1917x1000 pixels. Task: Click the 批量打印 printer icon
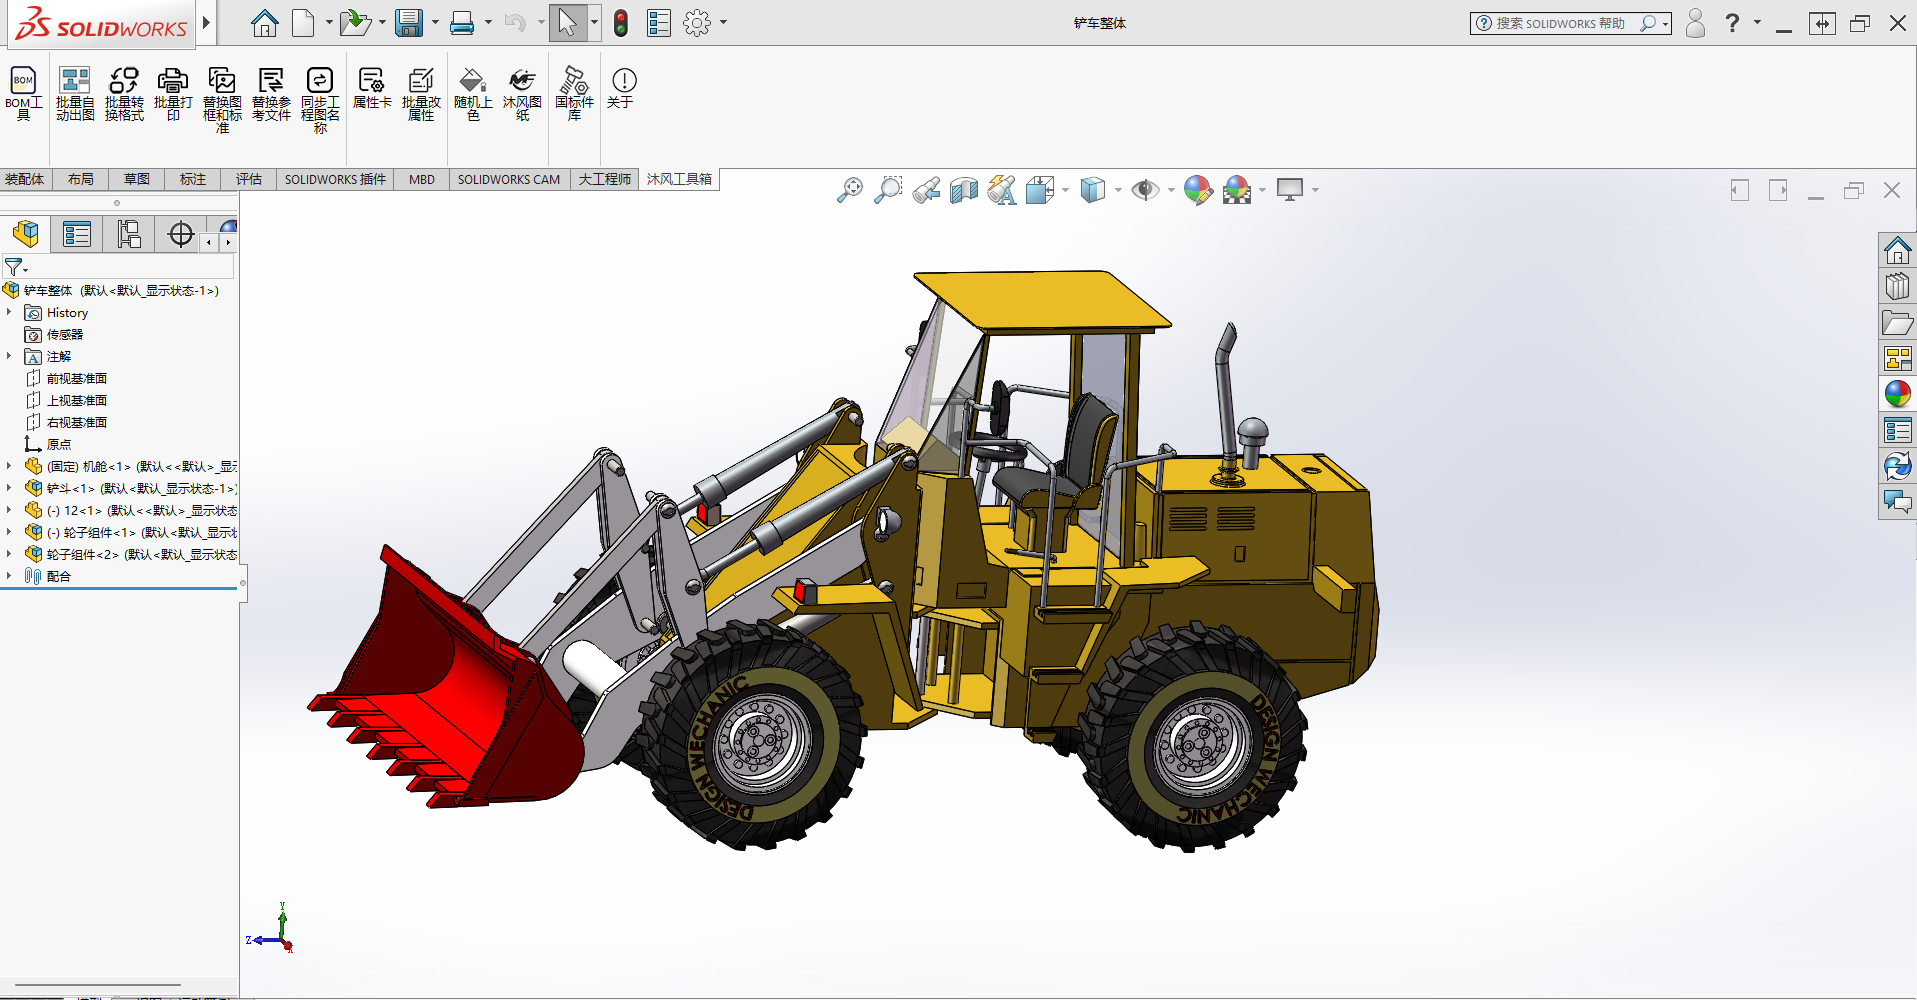173,93
